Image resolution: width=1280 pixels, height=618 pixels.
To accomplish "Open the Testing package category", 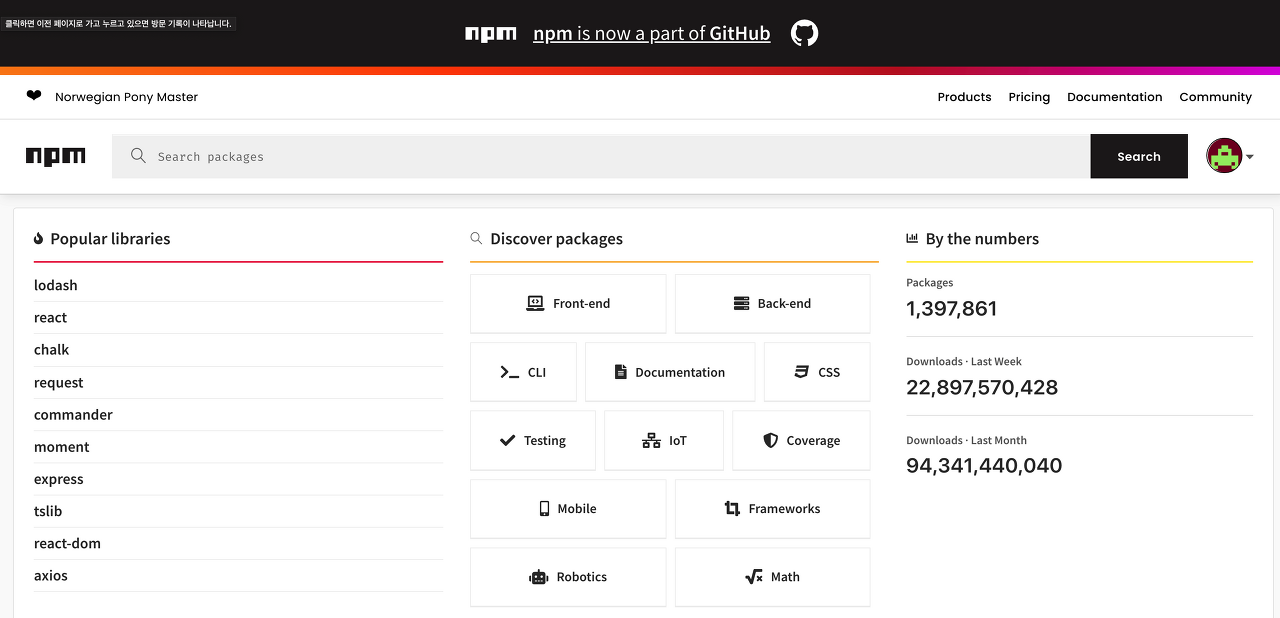I will click(x=533, y=440).
